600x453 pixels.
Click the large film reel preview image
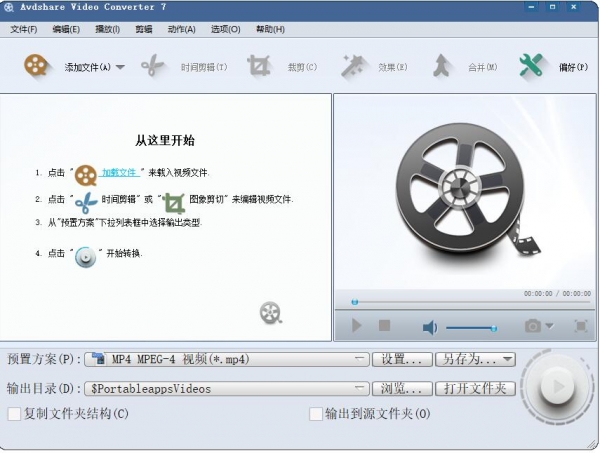[466, 193]
